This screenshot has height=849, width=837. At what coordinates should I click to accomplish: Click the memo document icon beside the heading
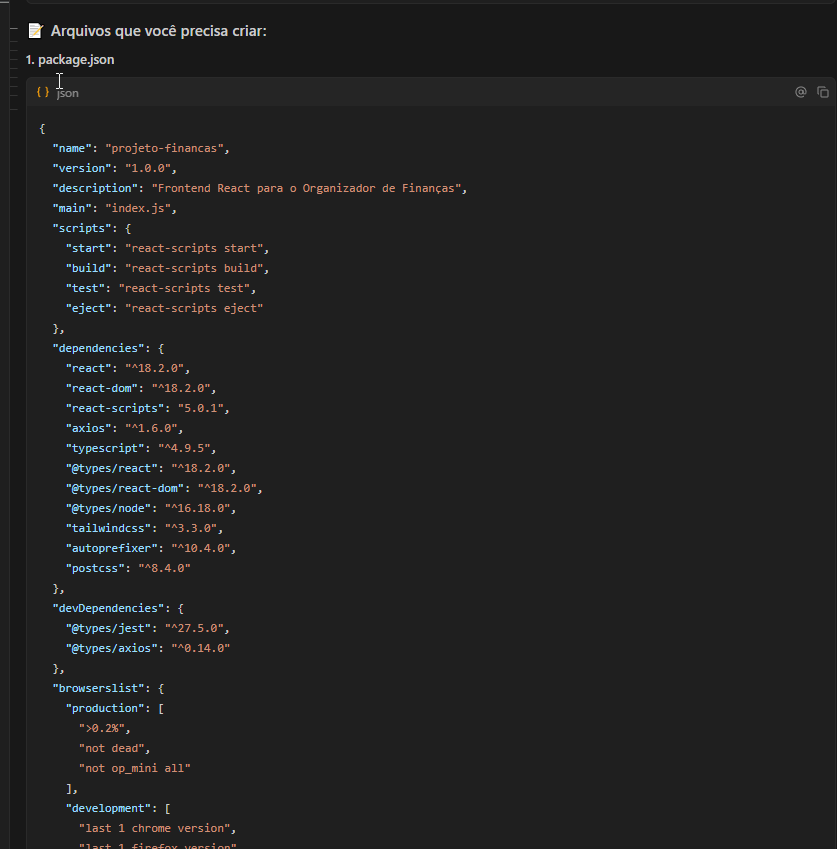35,30
